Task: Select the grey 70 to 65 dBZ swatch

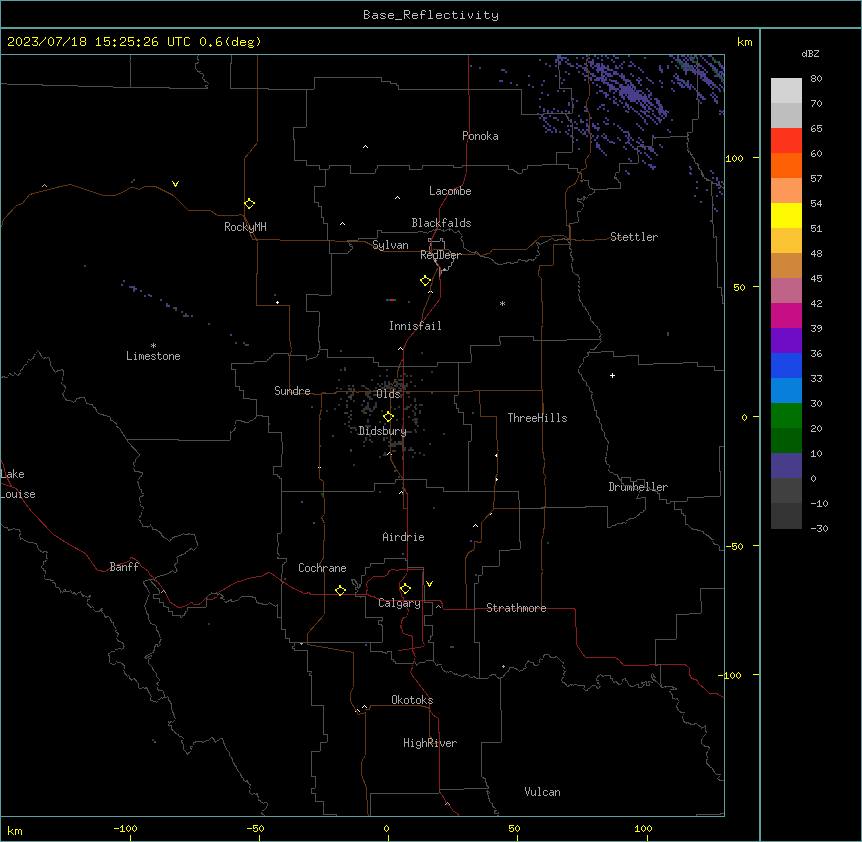Action: (786, 115)
